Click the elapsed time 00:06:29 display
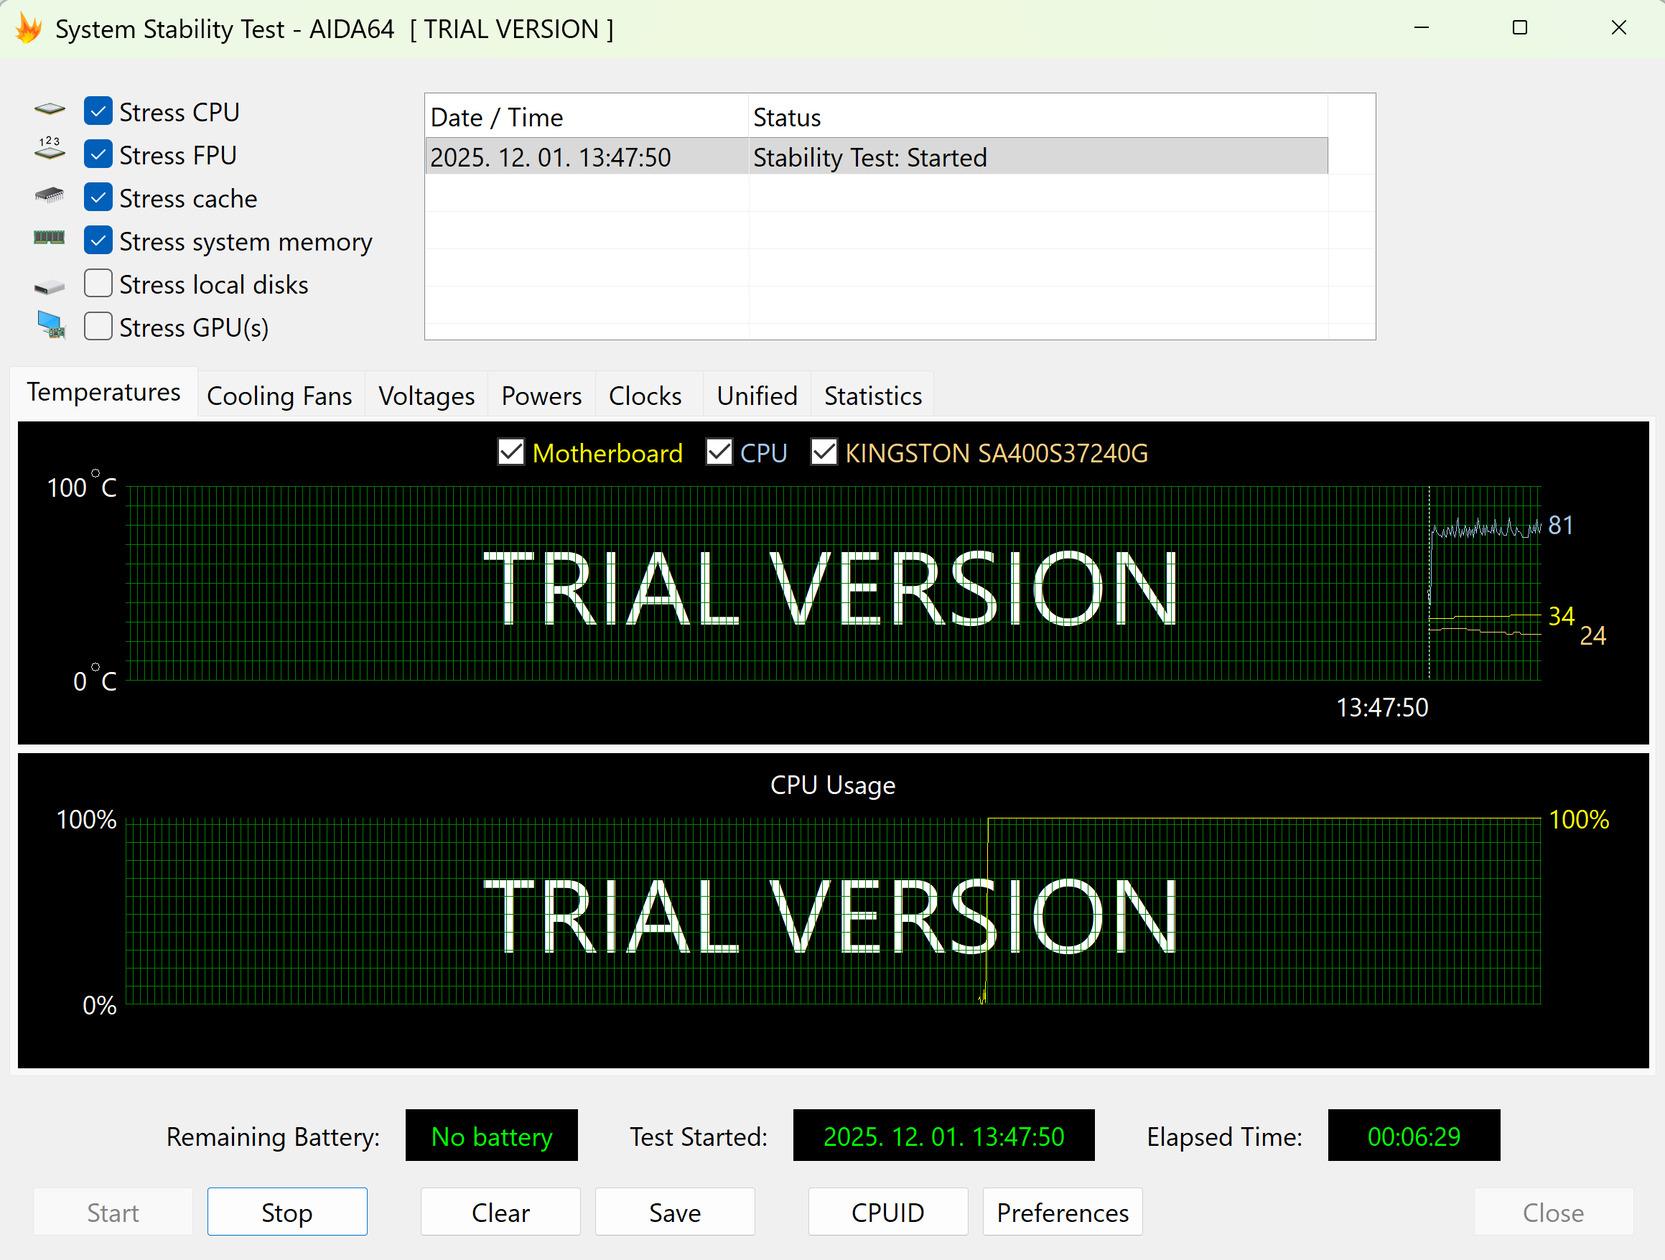1665x1260 pixels. pyautogui.click(x=1414, y=1136)
